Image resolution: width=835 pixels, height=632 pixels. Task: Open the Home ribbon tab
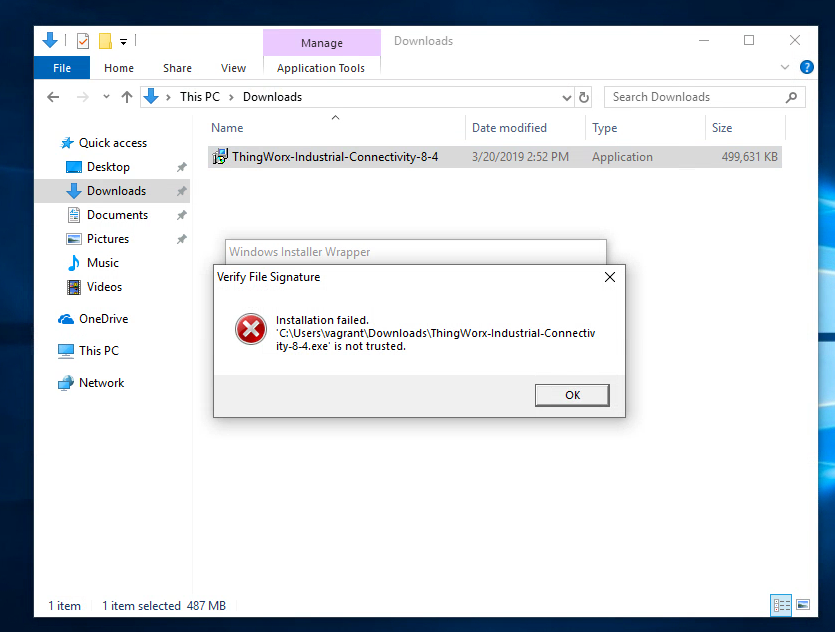[x=119, y=68]
